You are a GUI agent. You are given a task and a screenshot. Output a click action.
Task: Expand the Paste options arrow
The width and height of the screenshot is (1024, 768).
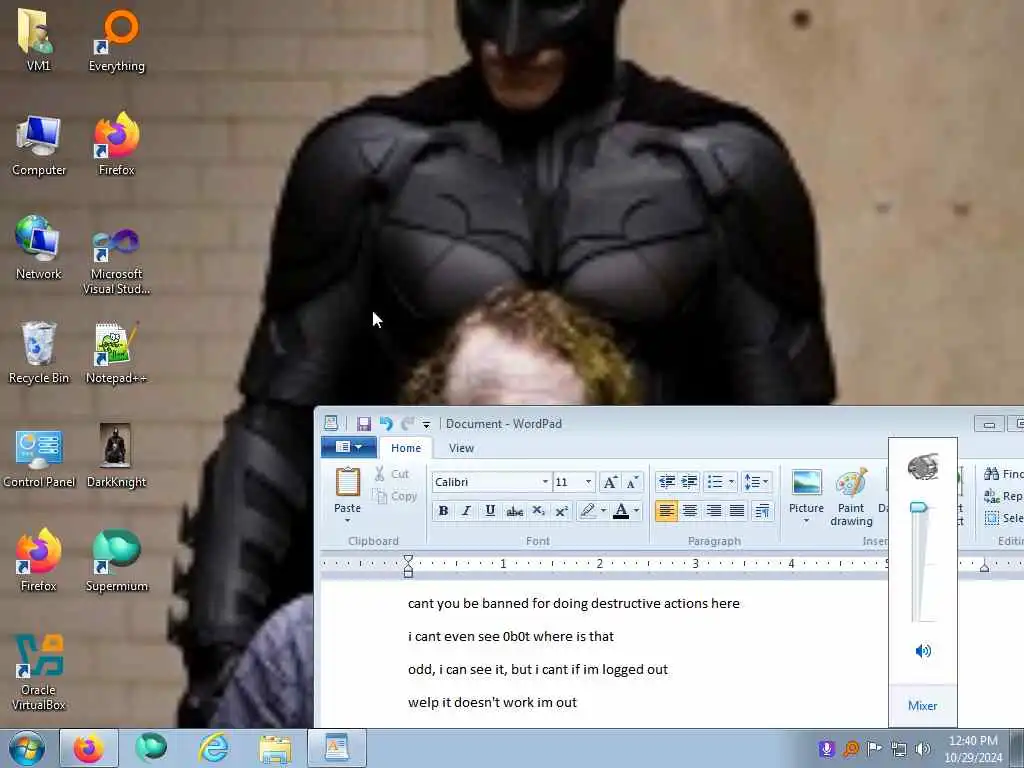[x=347, y=520]
